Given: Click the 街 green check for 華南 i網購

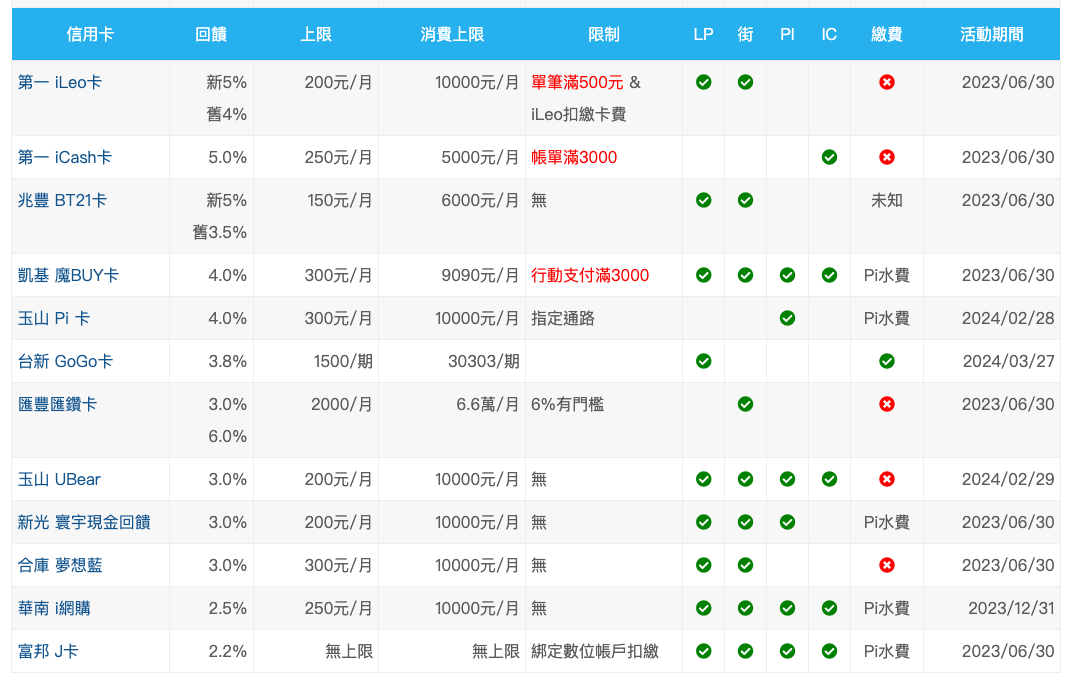Looking at the screenshot, I should pyautogui.click(x=746, y=608).
